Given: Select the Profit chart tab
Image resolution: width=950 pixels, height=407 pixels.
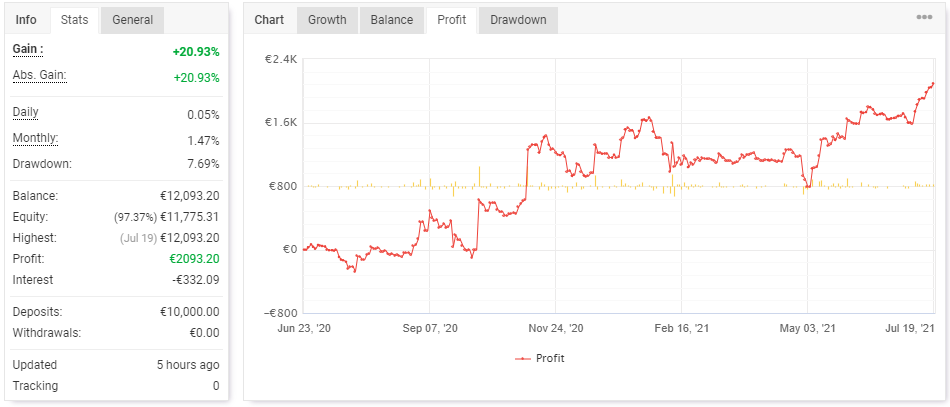Looking at the screenshot, I should pyautogui.click(x=451, y=20).
